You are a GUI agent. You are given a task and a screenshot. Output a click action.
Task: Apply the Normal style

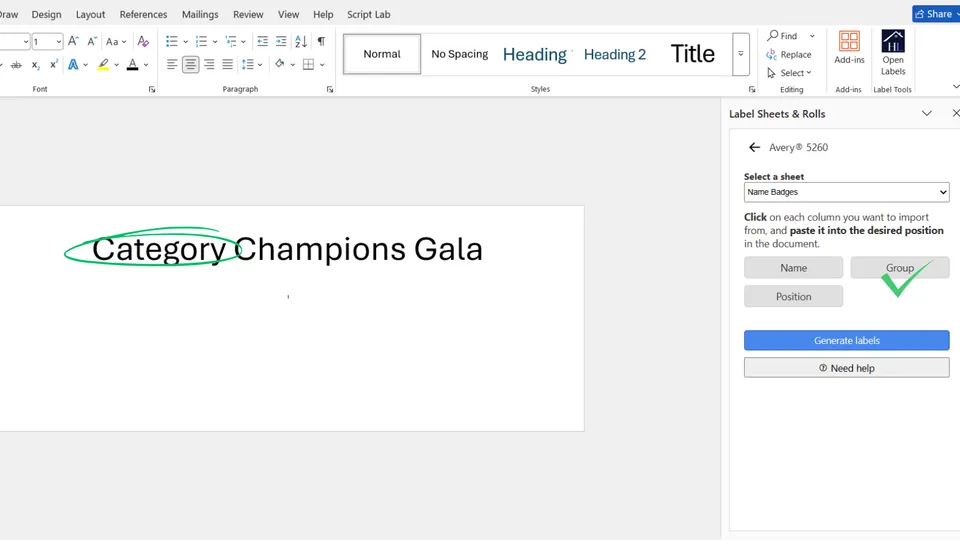click(x=382, y=54)
